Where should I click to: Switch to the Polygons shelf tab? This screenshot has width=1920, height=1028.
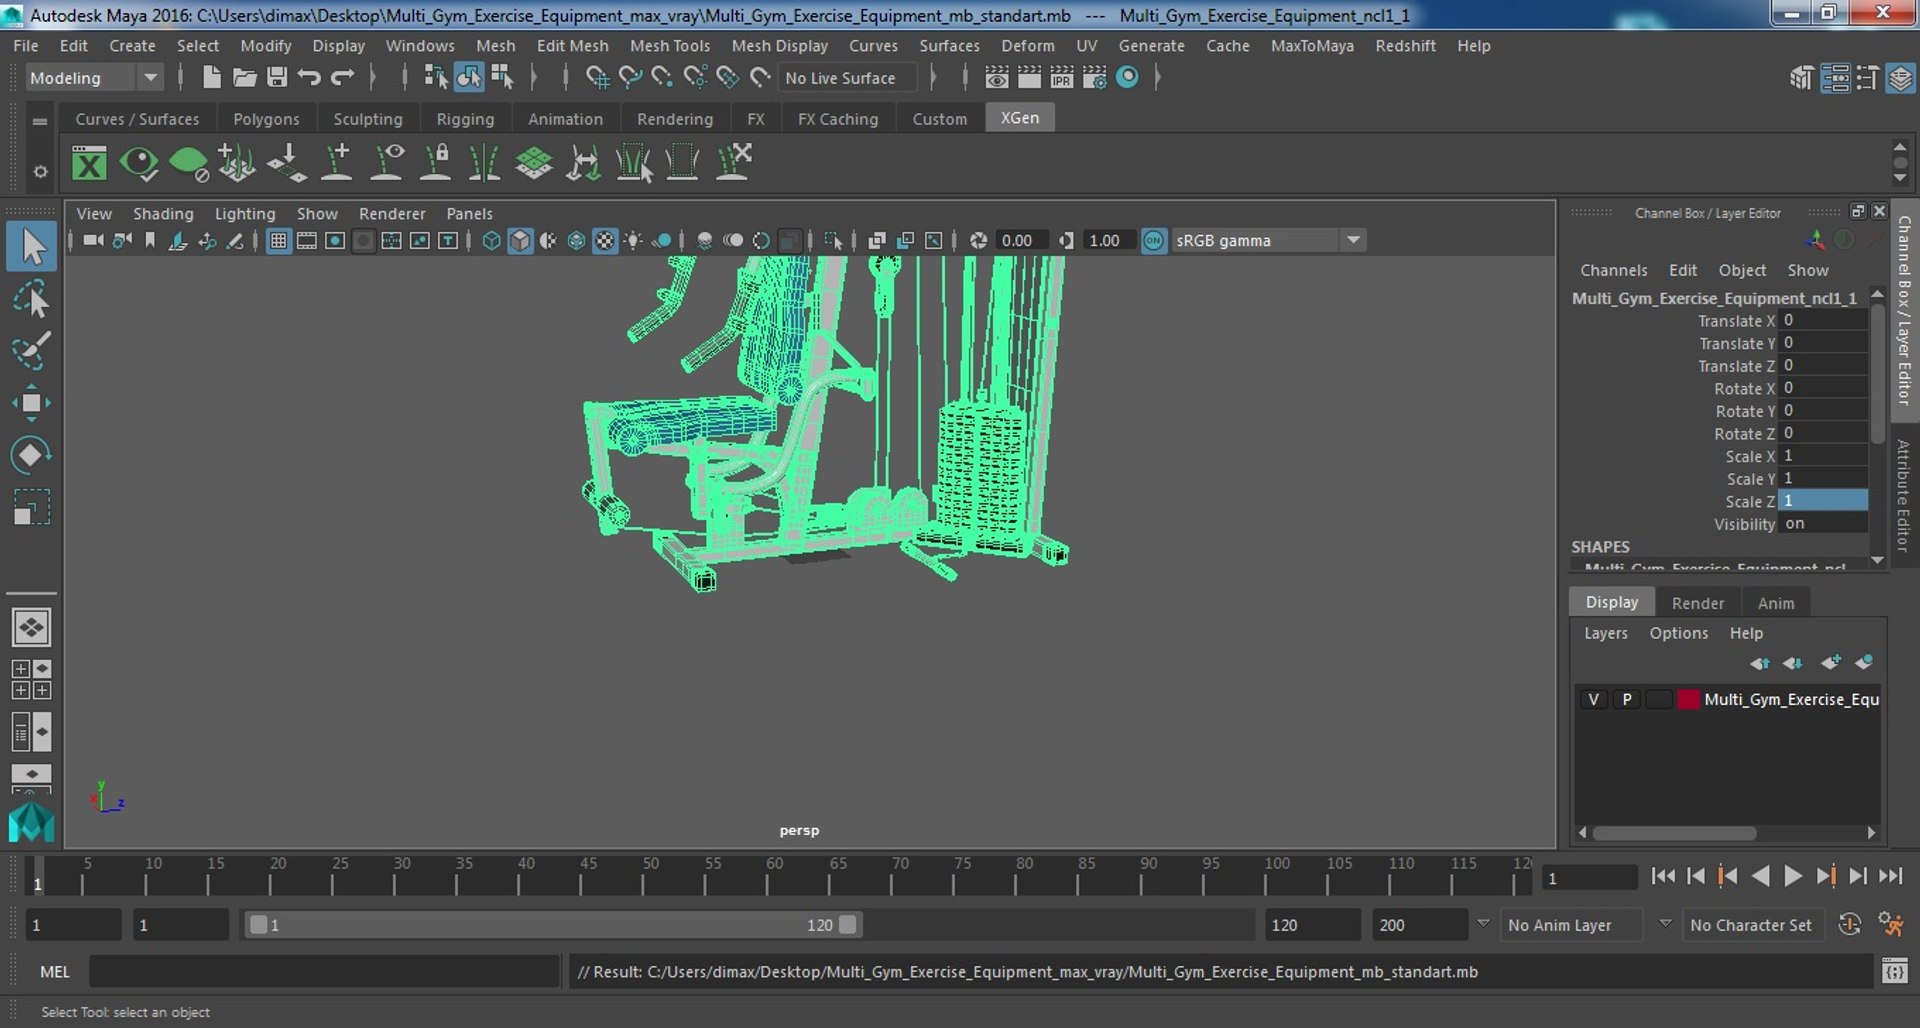pos(266,119)
